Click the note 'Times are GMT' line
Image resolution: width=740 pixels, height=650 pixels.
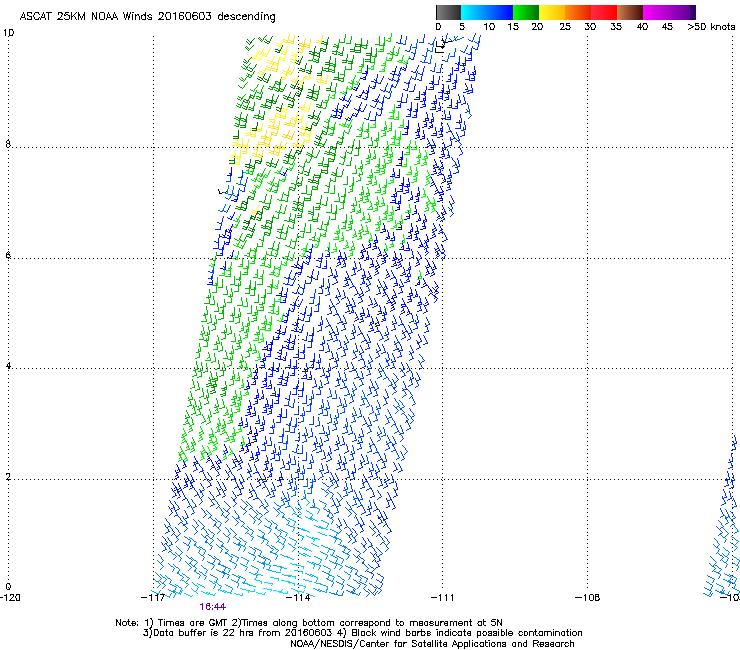click(309, 623)
